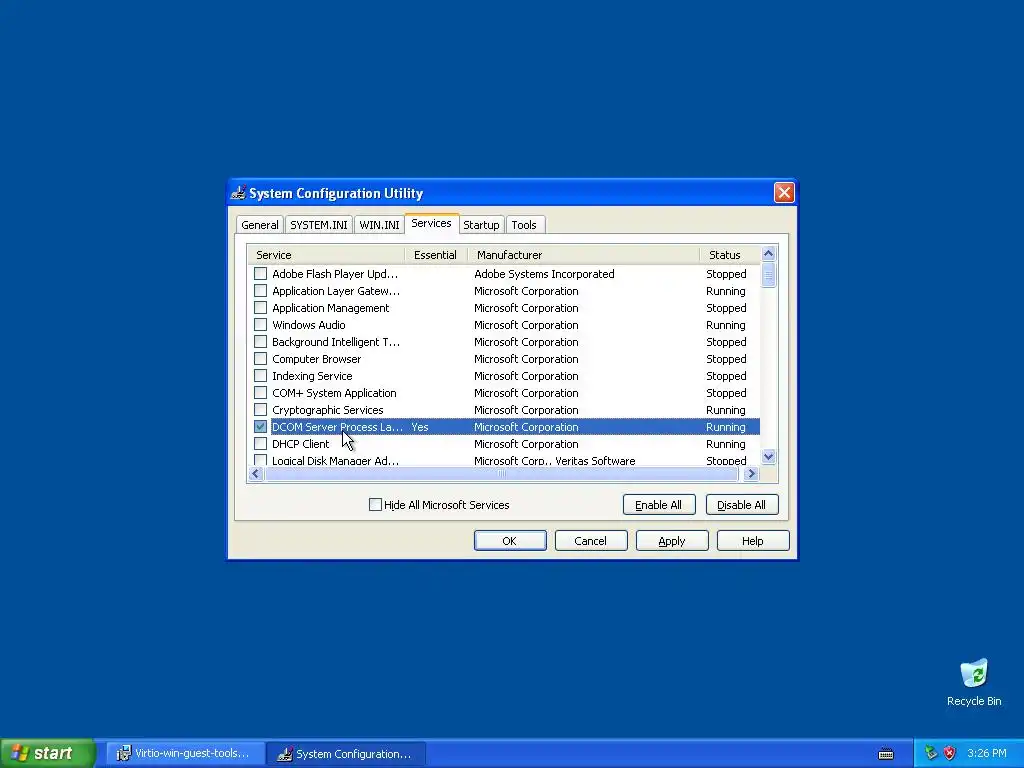Select the Computer Browser row name
1024x768 pixels.
(x=316, y=359)
